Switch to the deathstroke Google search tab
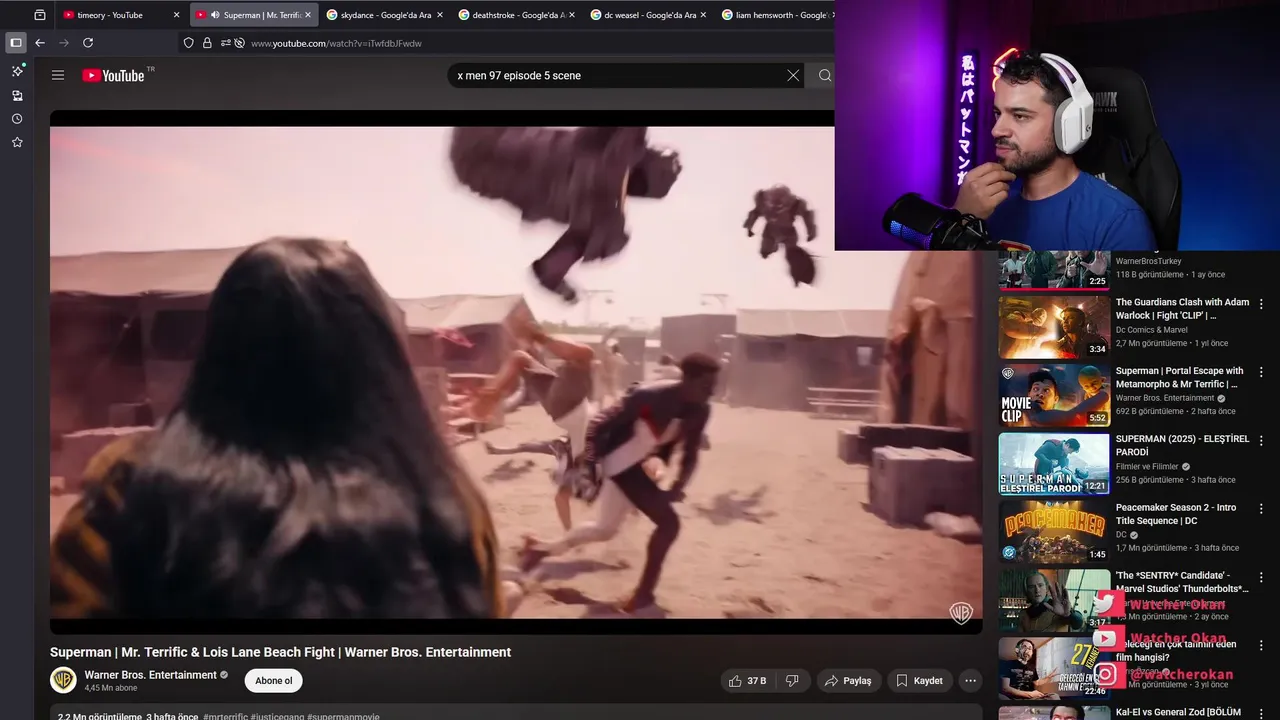 (x=515, y=15)
